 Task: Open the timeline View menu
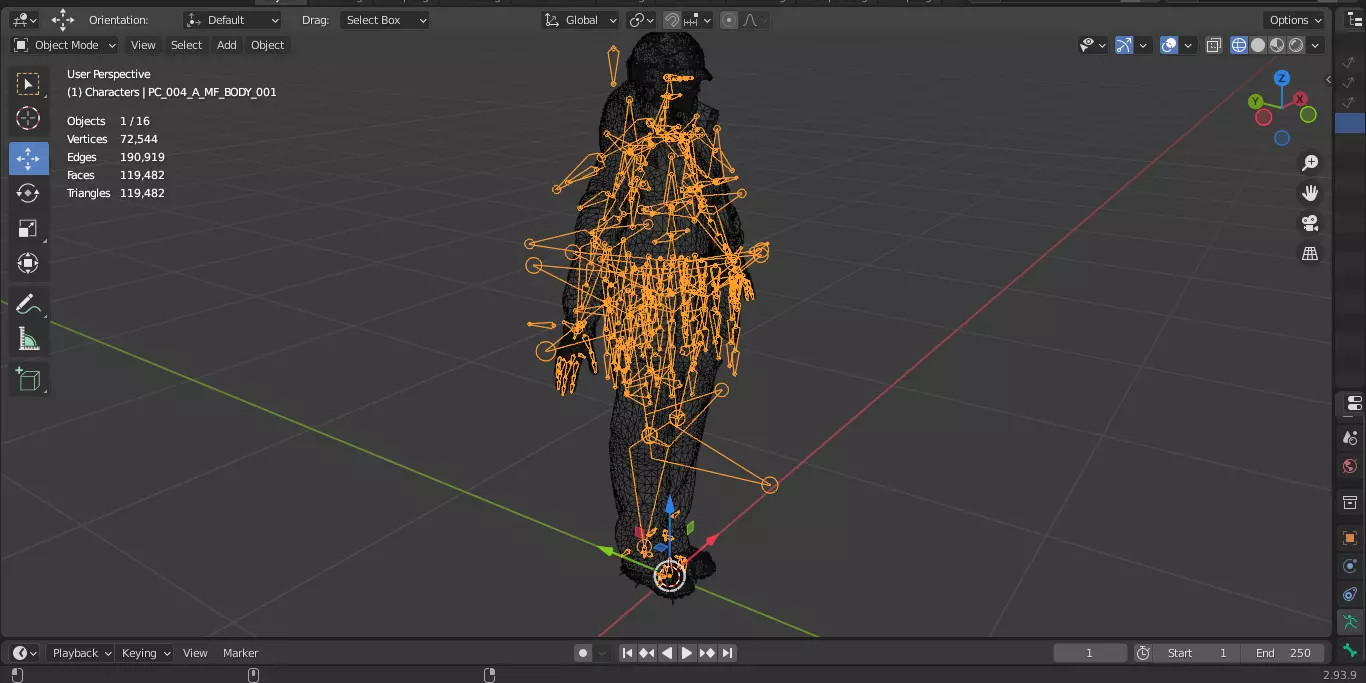[x=195, y=653]
